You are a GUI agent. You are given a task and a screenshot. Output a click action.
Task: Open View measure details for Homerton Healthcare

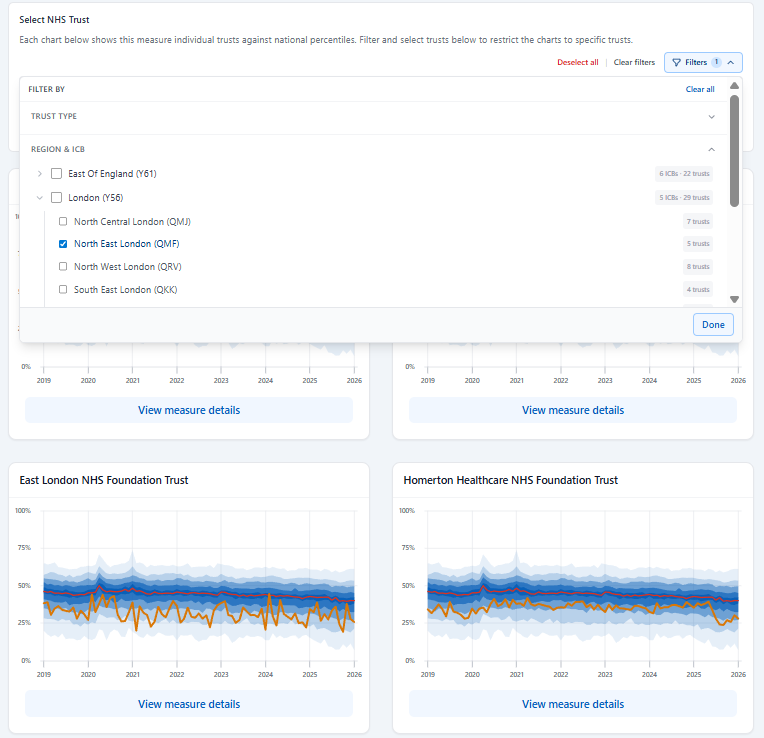[x=573, y=704]
